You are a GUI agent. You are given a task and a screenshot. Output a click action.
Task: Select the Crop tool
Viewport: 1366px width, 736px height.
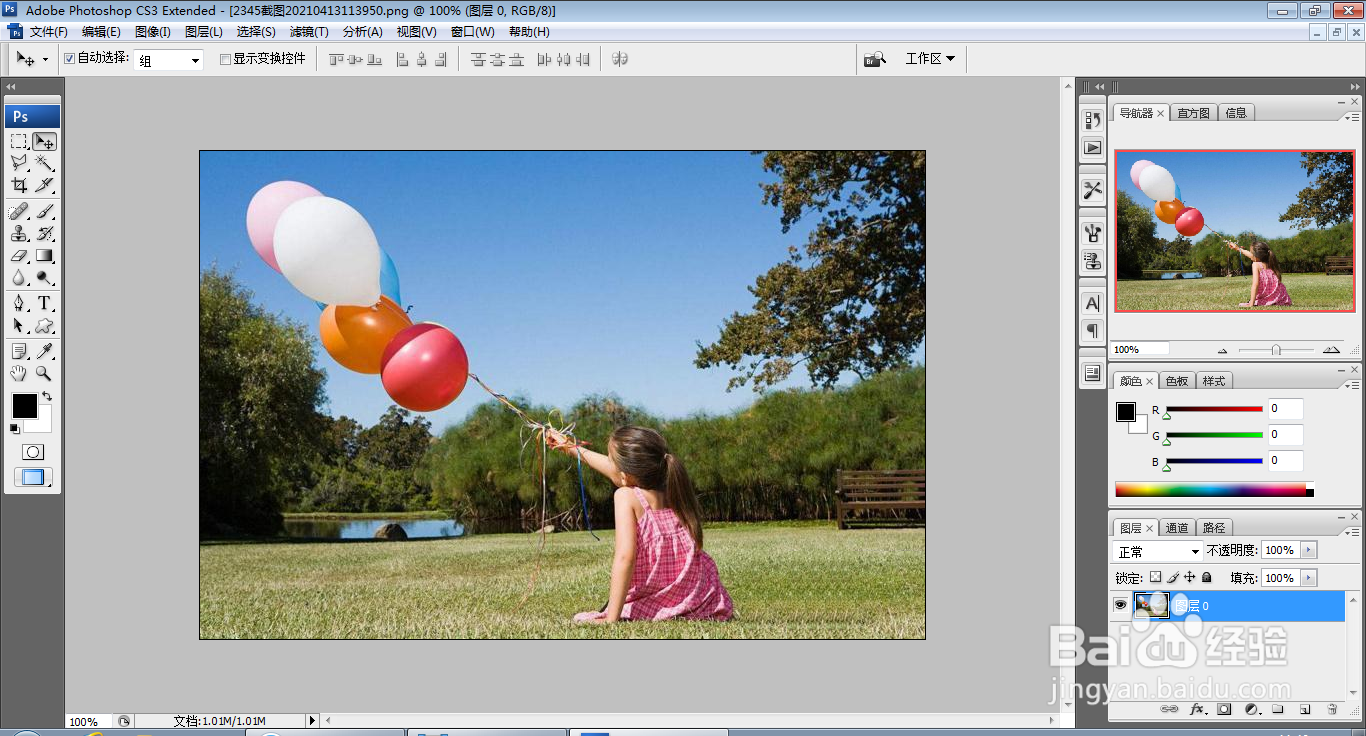(19, 185)
